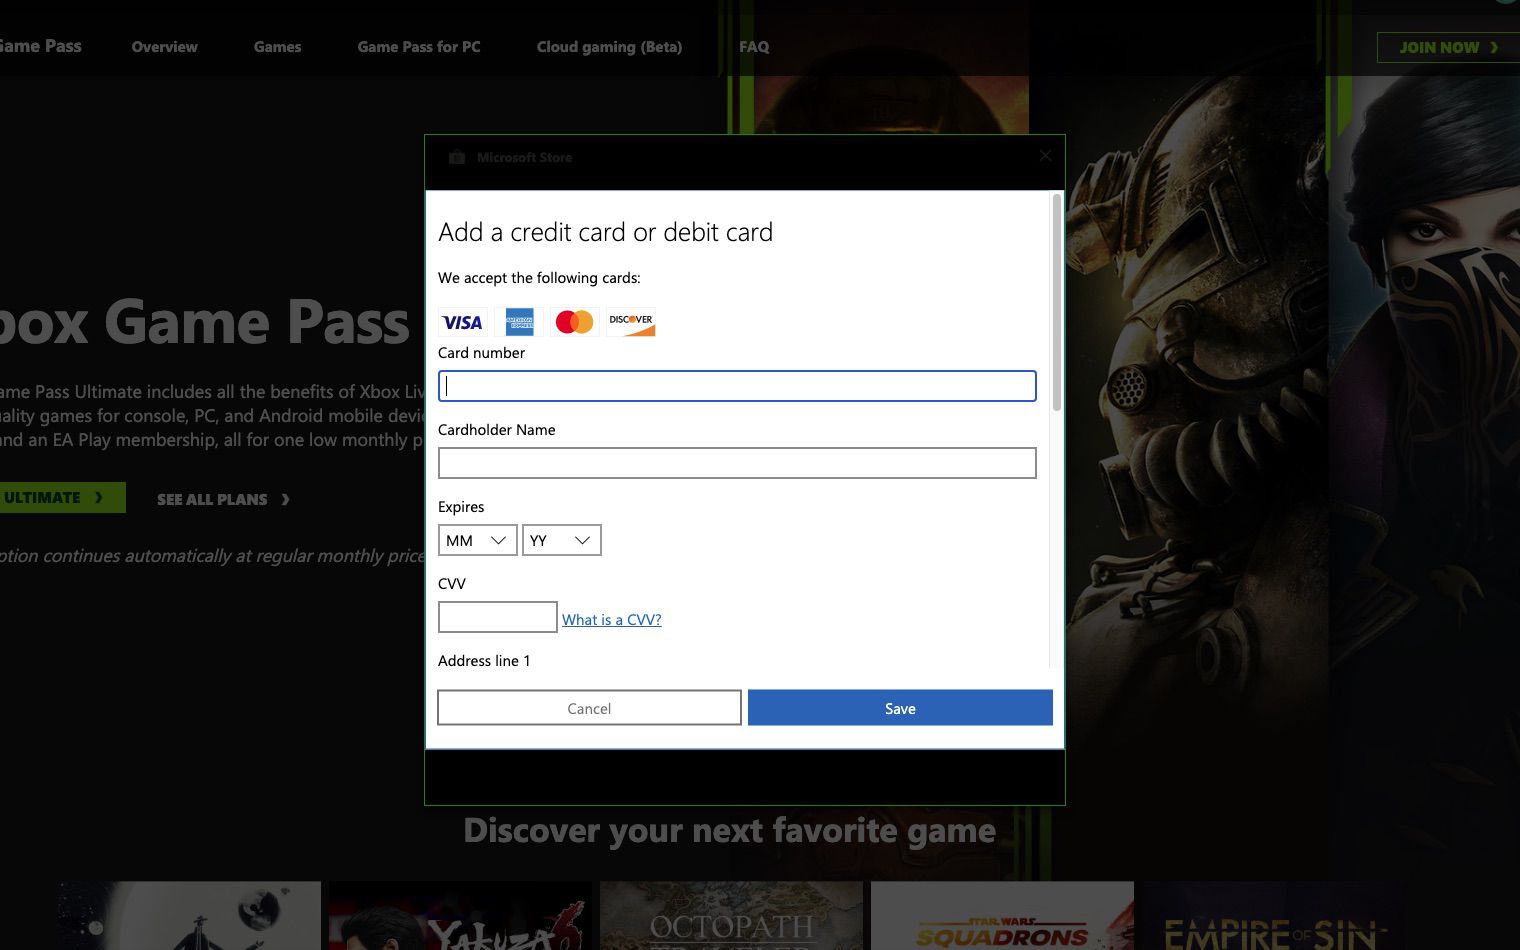
Task: Click the 'Address line 1' label
Action: coord(485,661)
